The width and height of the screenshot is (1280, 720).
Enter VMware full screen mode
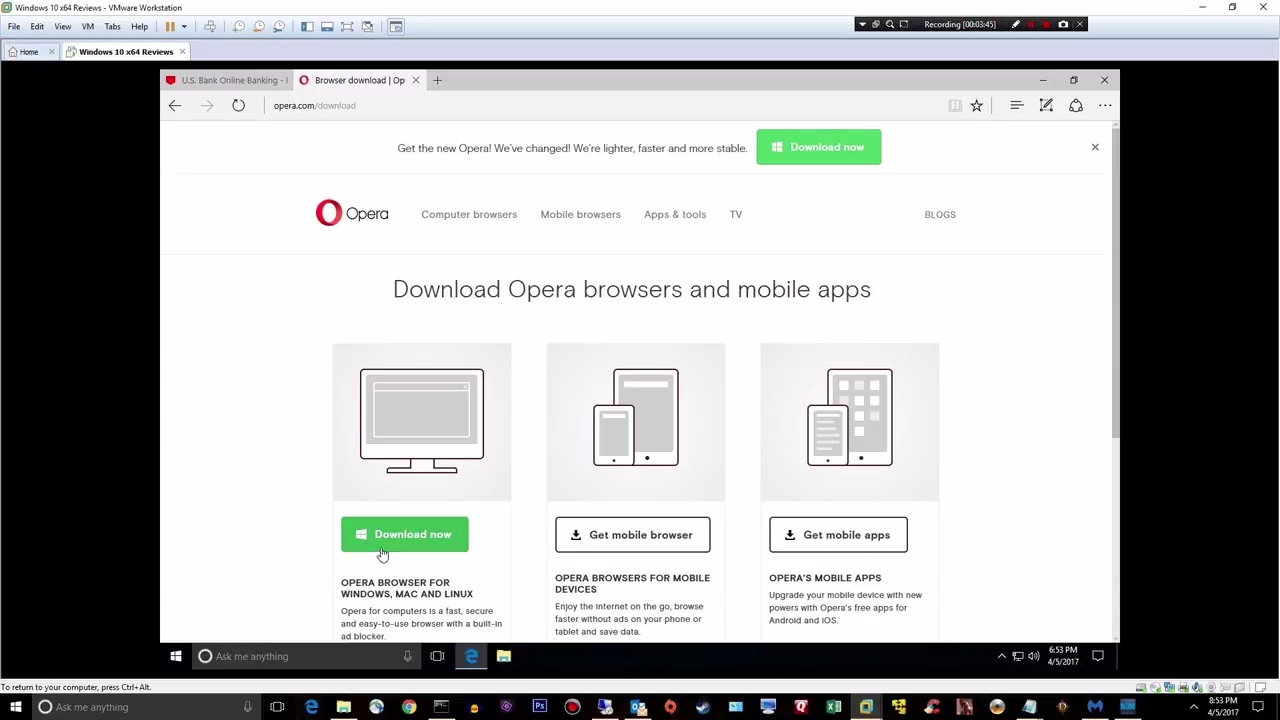point(347,26)
